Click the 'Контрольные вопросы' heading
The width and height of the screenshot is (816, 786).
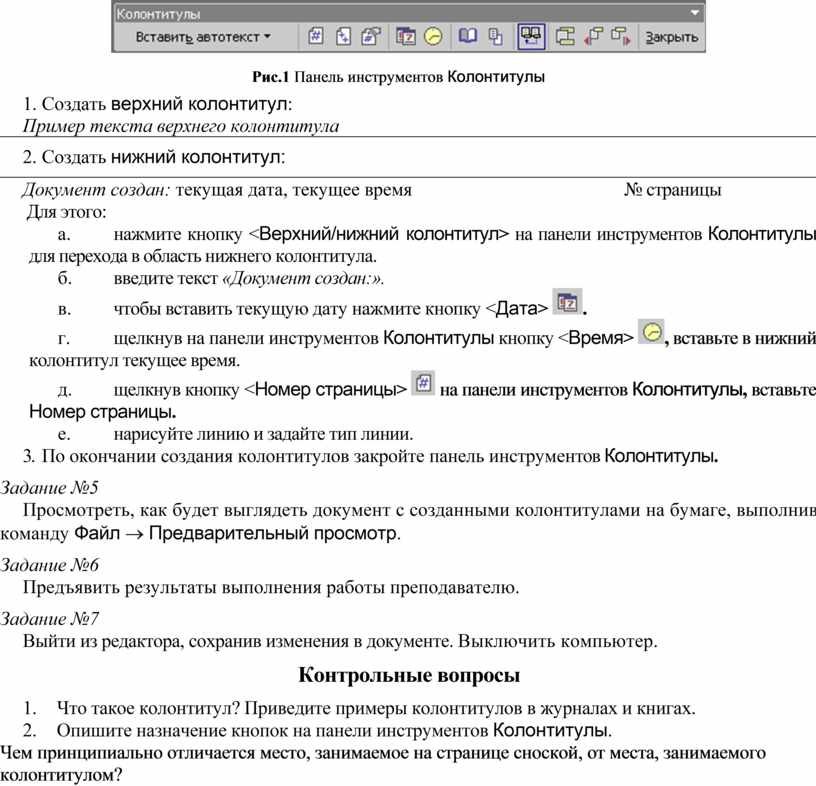click(x=409, y=675)
